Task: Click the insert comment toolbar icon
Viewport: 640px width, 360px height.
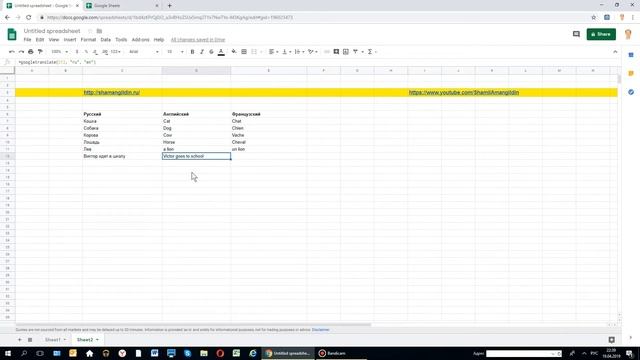Action: pos(336,52)
